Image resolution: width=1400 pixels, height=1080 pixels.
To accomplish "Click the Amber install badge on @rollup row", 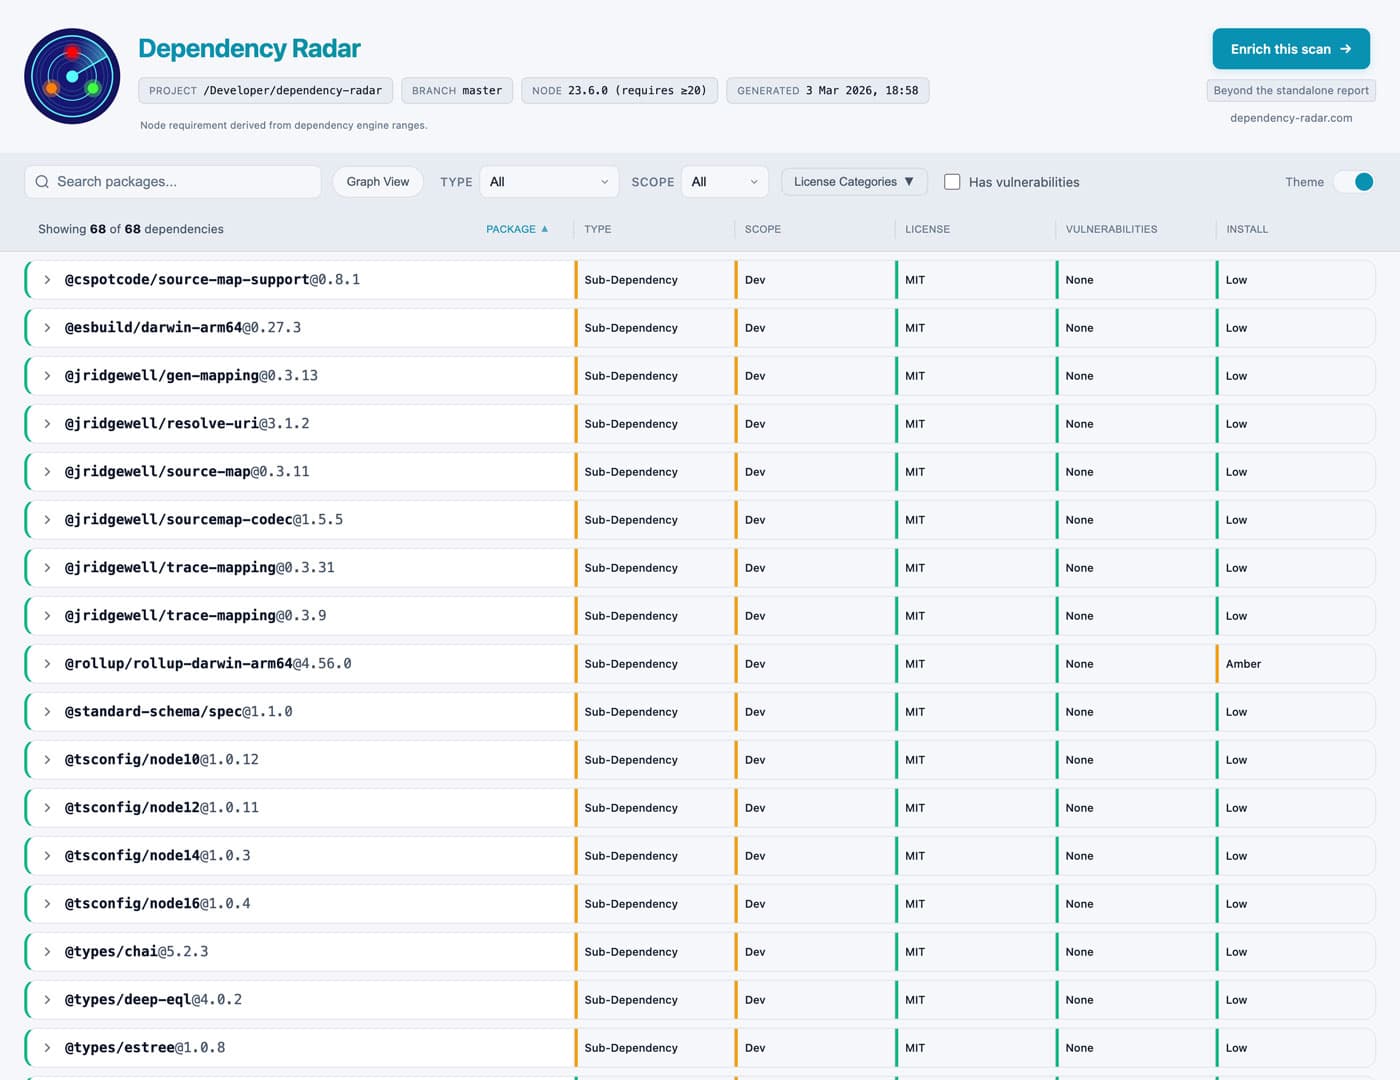I will coord(1243,663).
